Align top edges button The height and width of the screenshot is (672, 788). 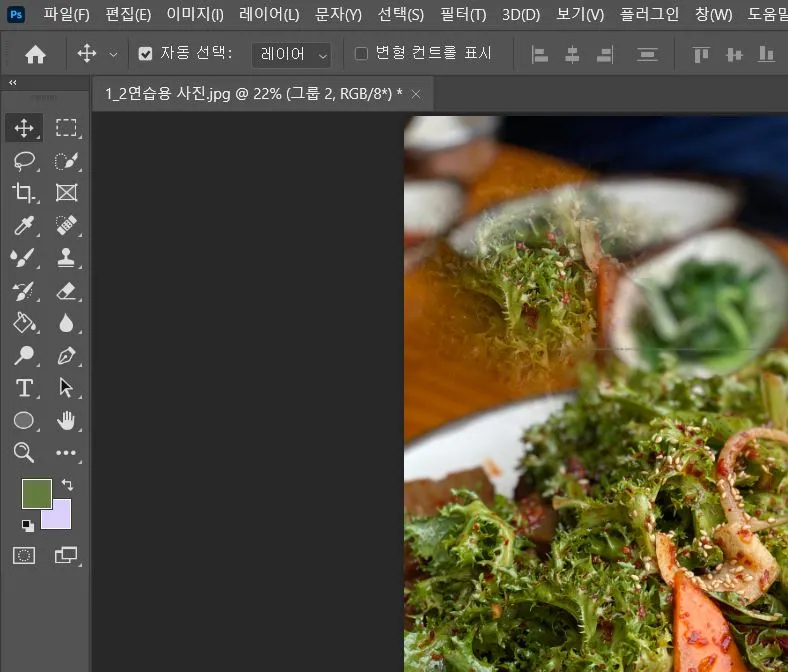(x=701, y=54)
